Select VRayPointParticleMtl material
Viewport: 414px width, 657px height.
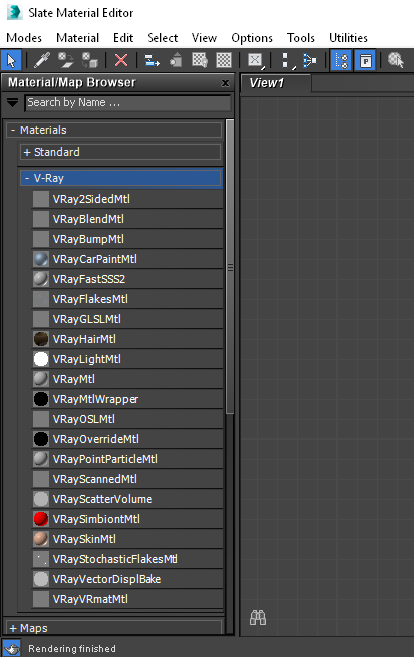127,459
